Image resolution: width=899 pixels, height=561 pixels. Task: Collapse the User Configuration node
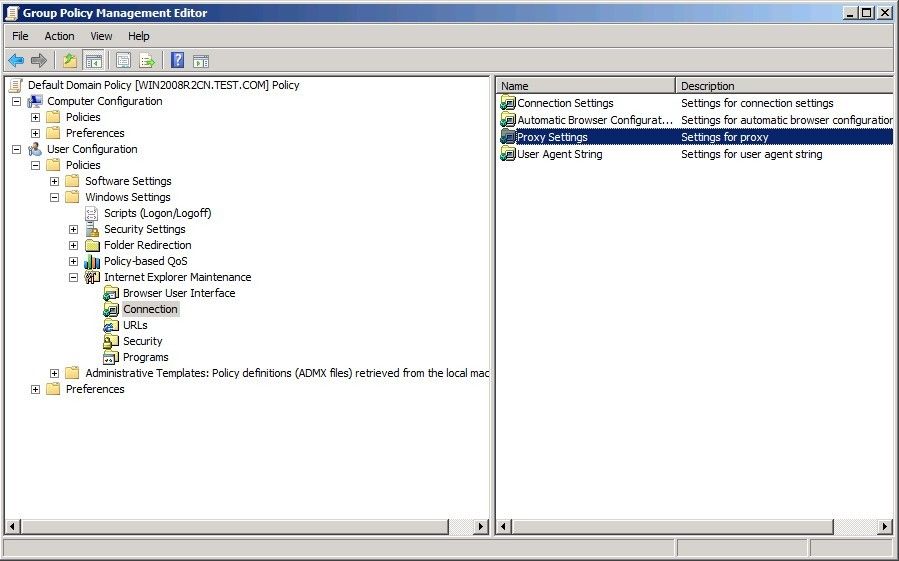(17, 149)
